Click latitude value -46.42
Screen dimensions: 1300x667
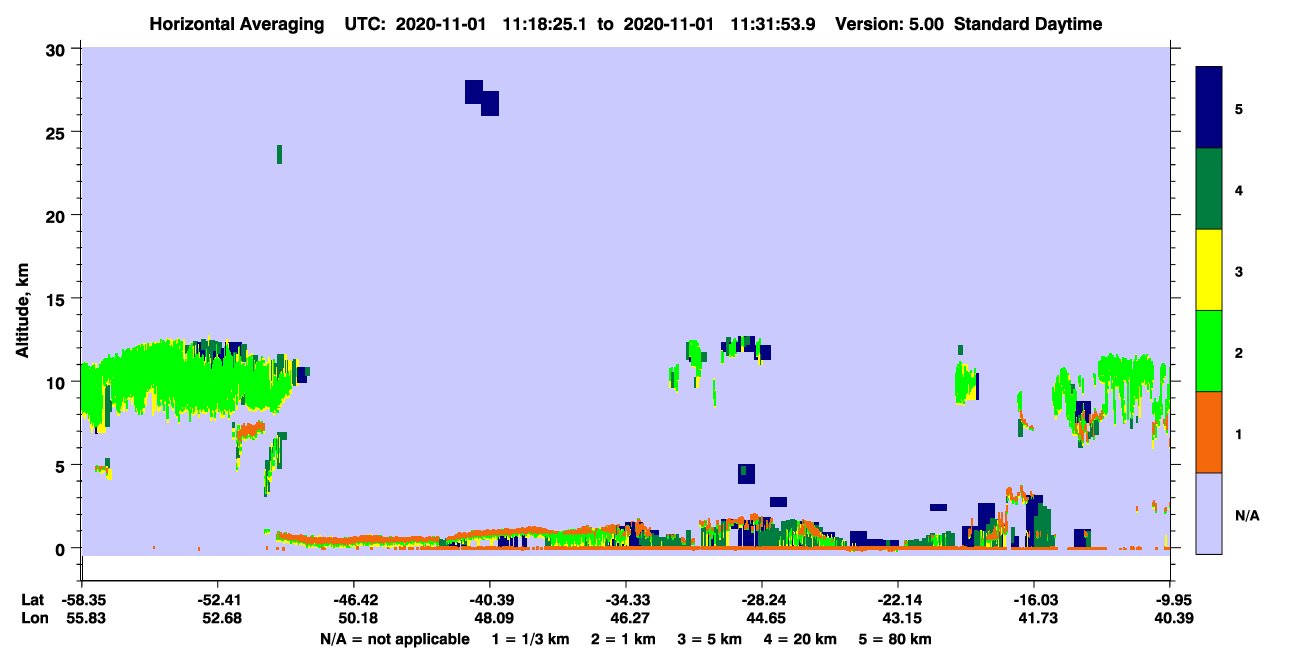tap(353, 600)
